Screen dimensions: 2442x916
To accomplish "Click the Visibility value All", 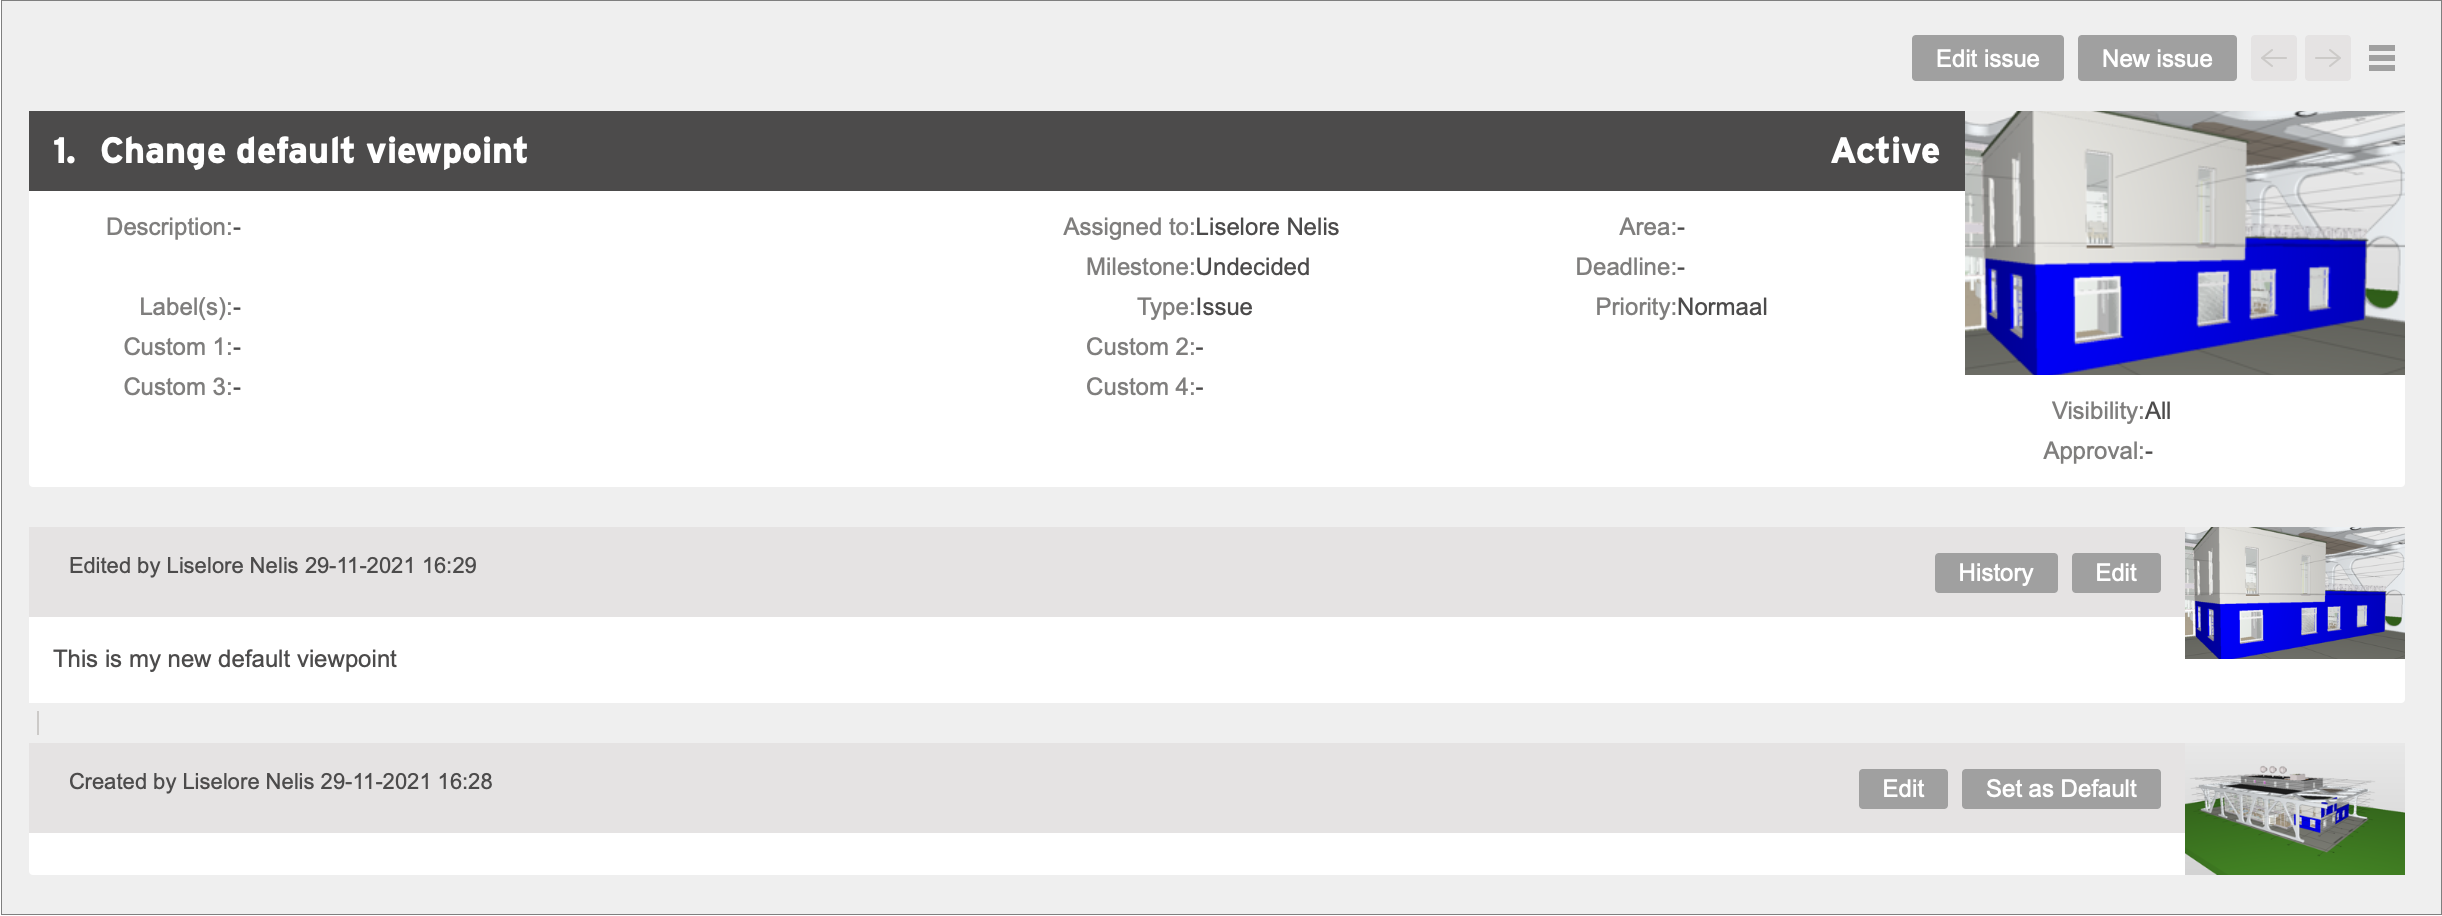I will coord(2158,411).
